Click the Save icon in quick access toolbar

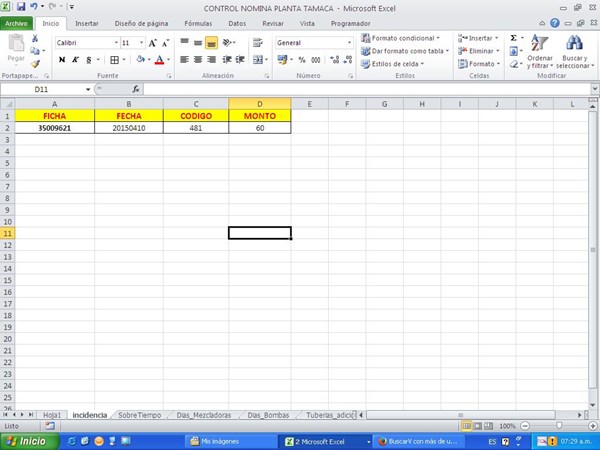pos(21,7)
